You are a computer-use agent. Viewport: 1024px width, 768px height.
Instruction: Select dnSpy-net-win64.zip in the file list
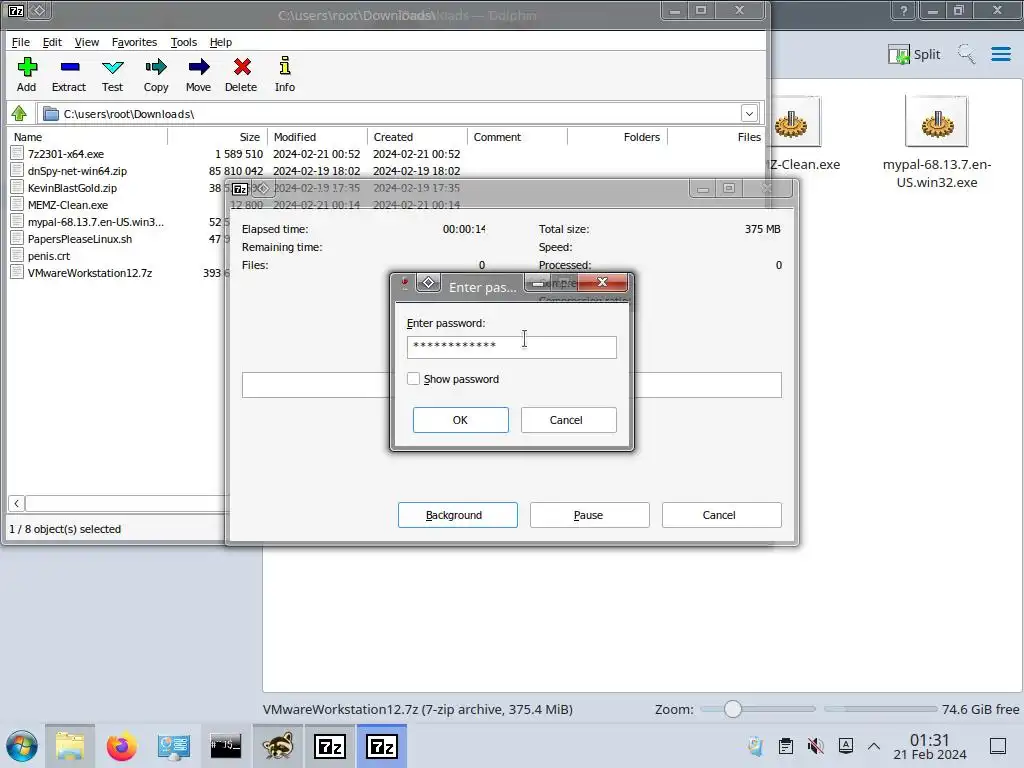tap(77, 171)
